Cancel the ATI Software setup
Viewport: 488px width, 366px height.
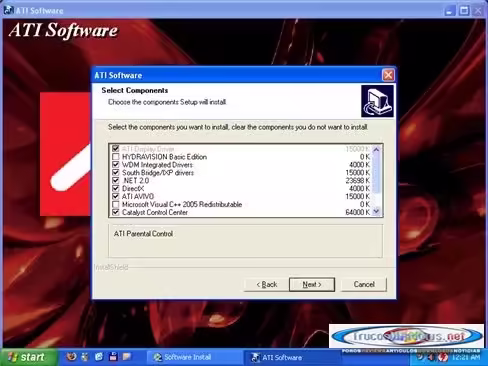(x=364, y=284)
